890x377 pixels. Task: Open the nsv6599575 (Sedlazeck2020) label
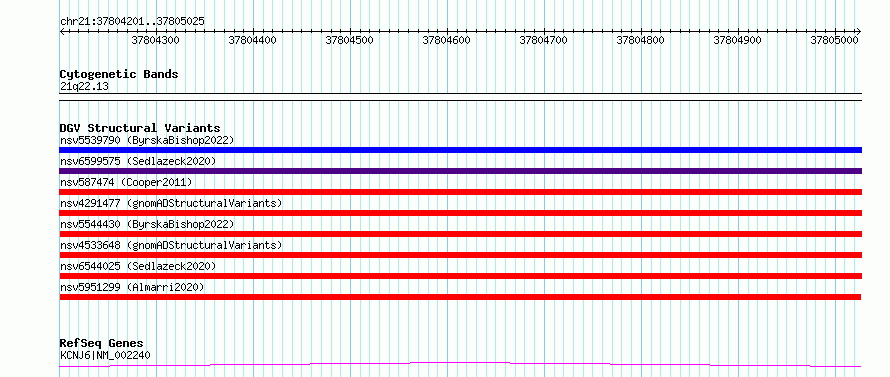click(x=138, y=161)
